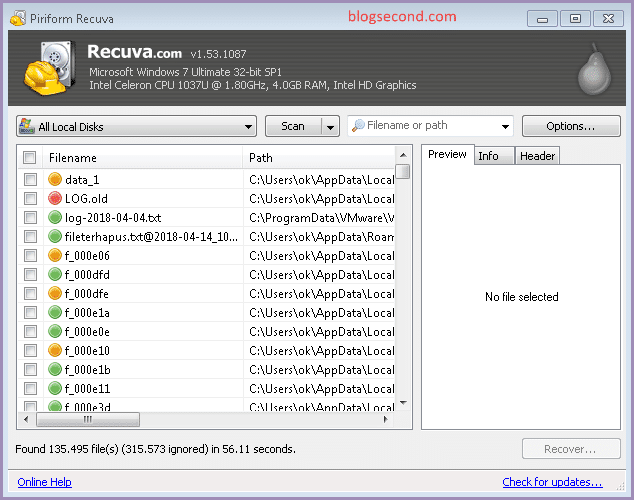
Task: Click the vertical scrollbar down arrow
Action: (x=403, y=403)
